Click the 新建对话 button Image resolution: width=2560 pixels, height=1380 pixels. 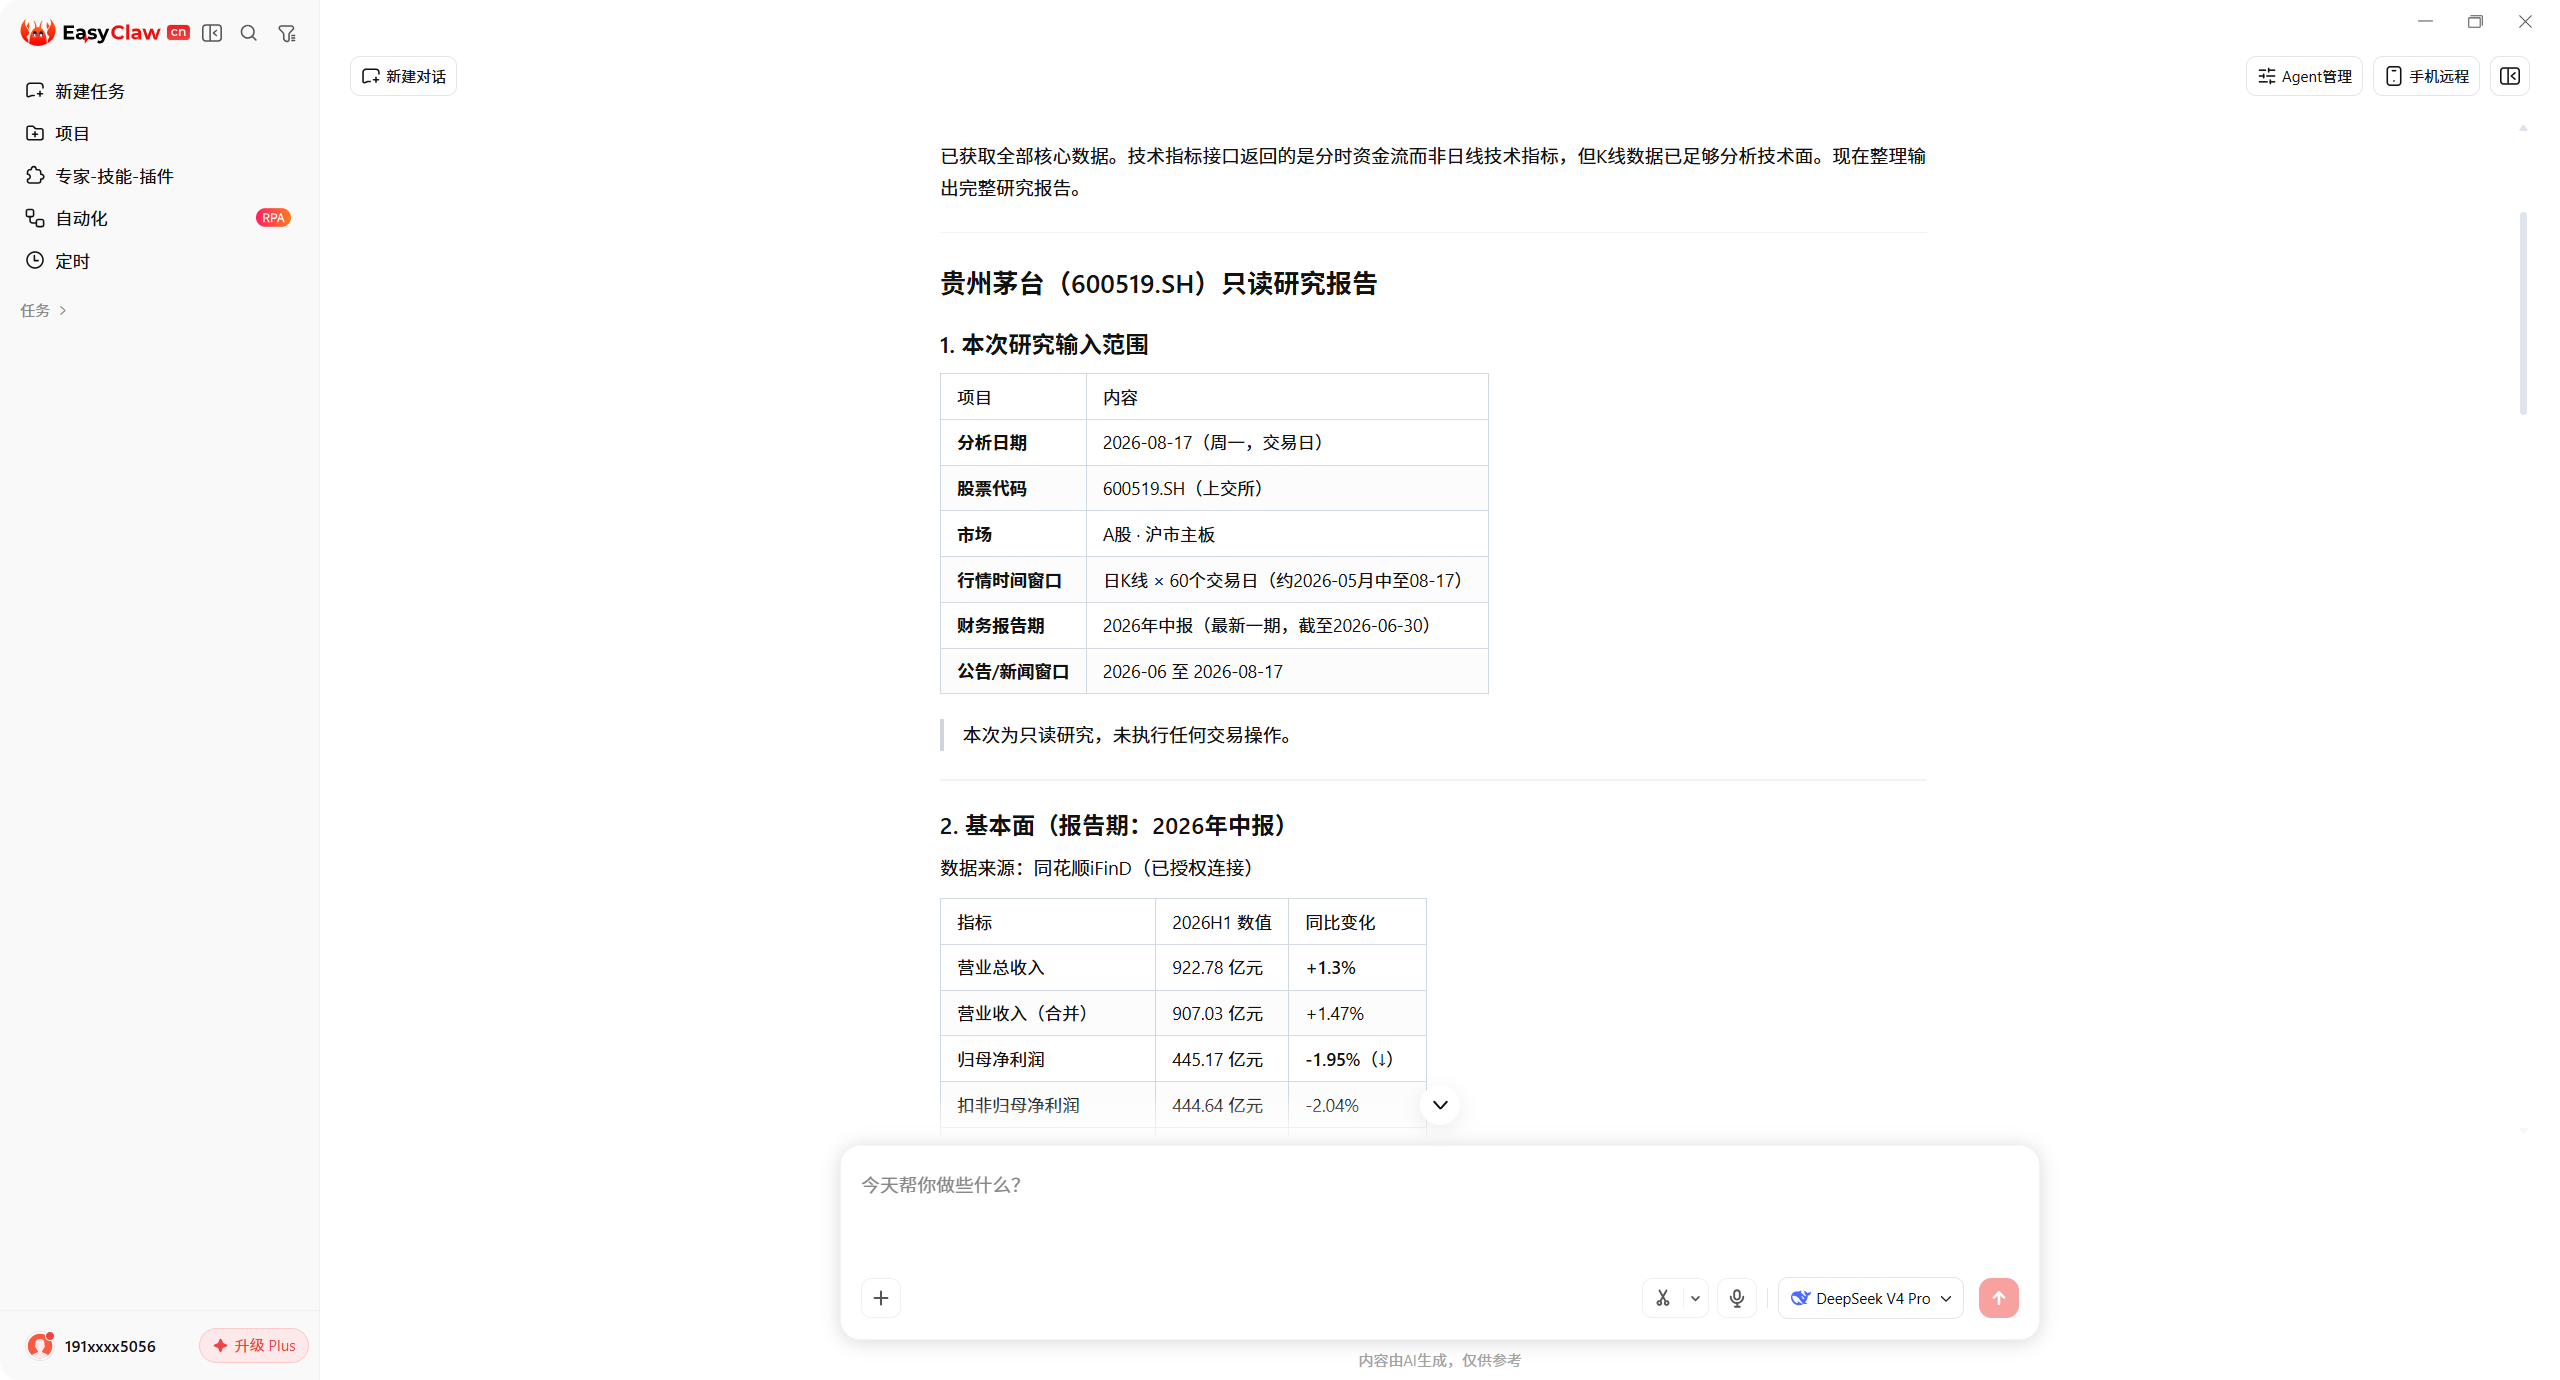404,76
